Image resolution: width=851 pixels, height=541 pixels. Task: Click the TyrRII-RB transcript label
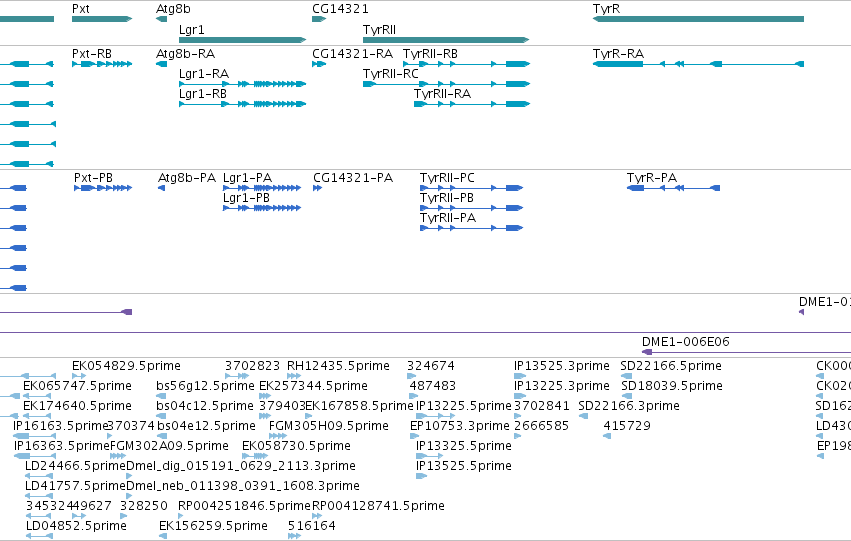click(430, 54)
